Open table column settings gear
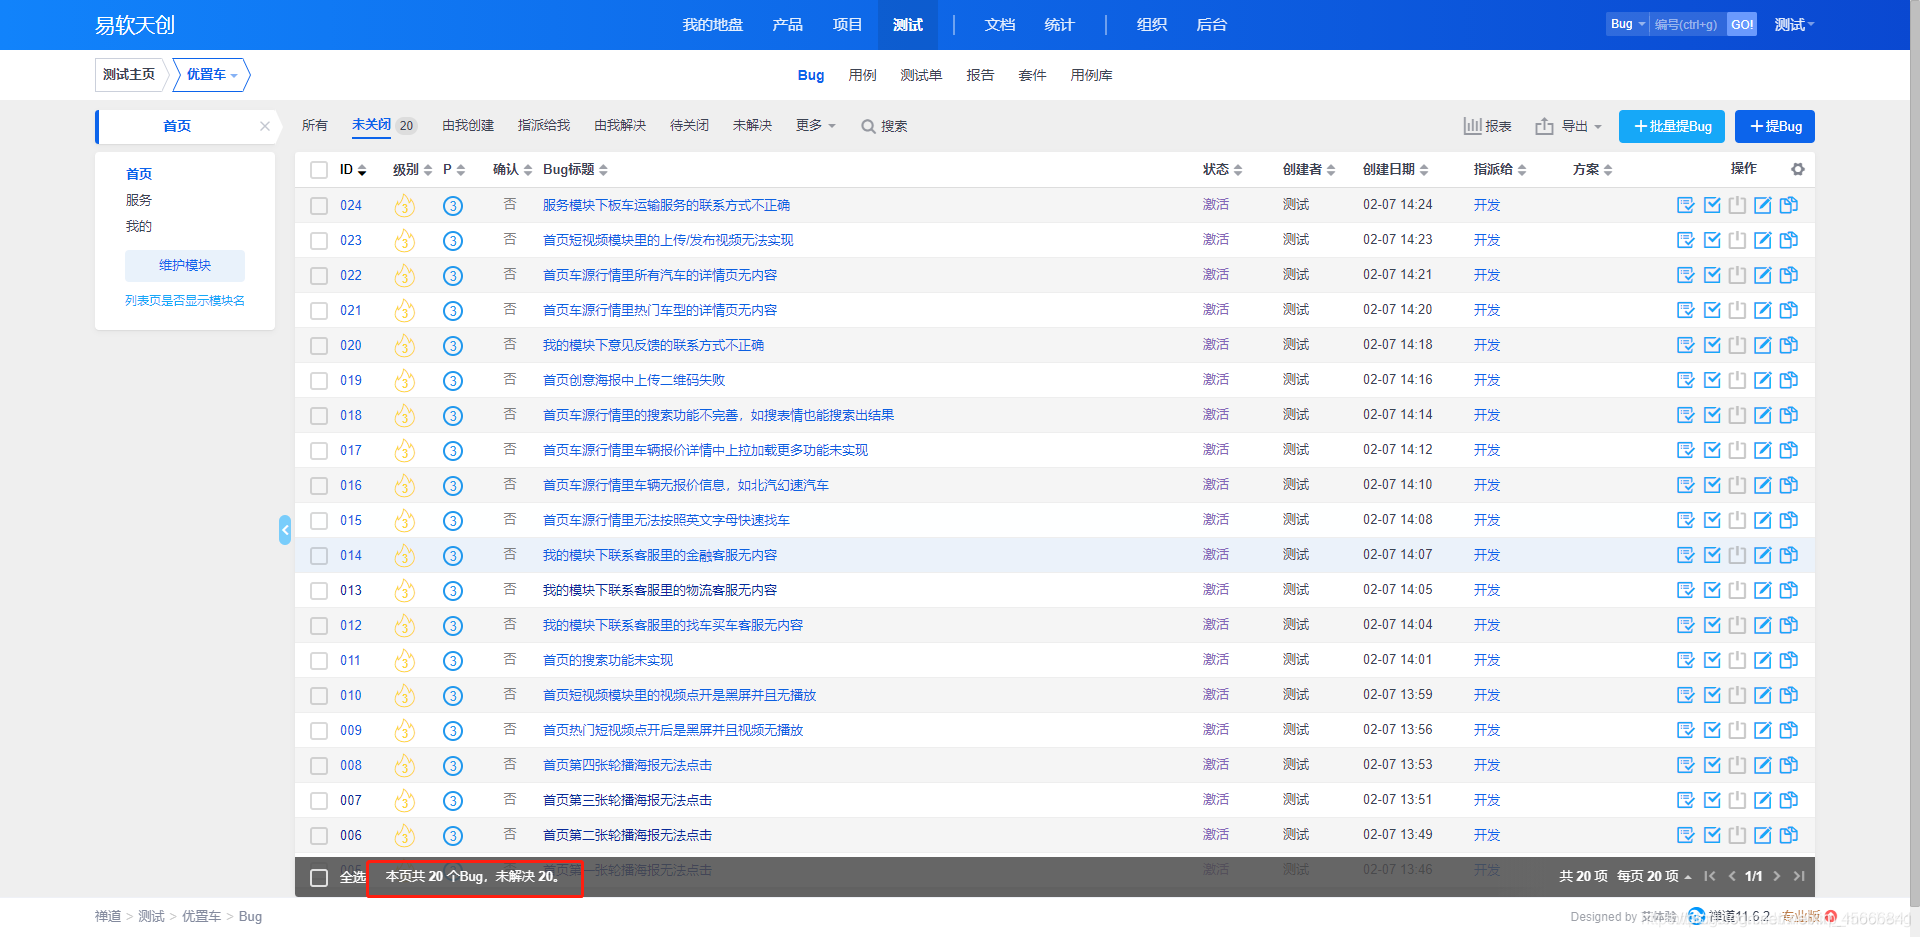 tap(1798, 169)
